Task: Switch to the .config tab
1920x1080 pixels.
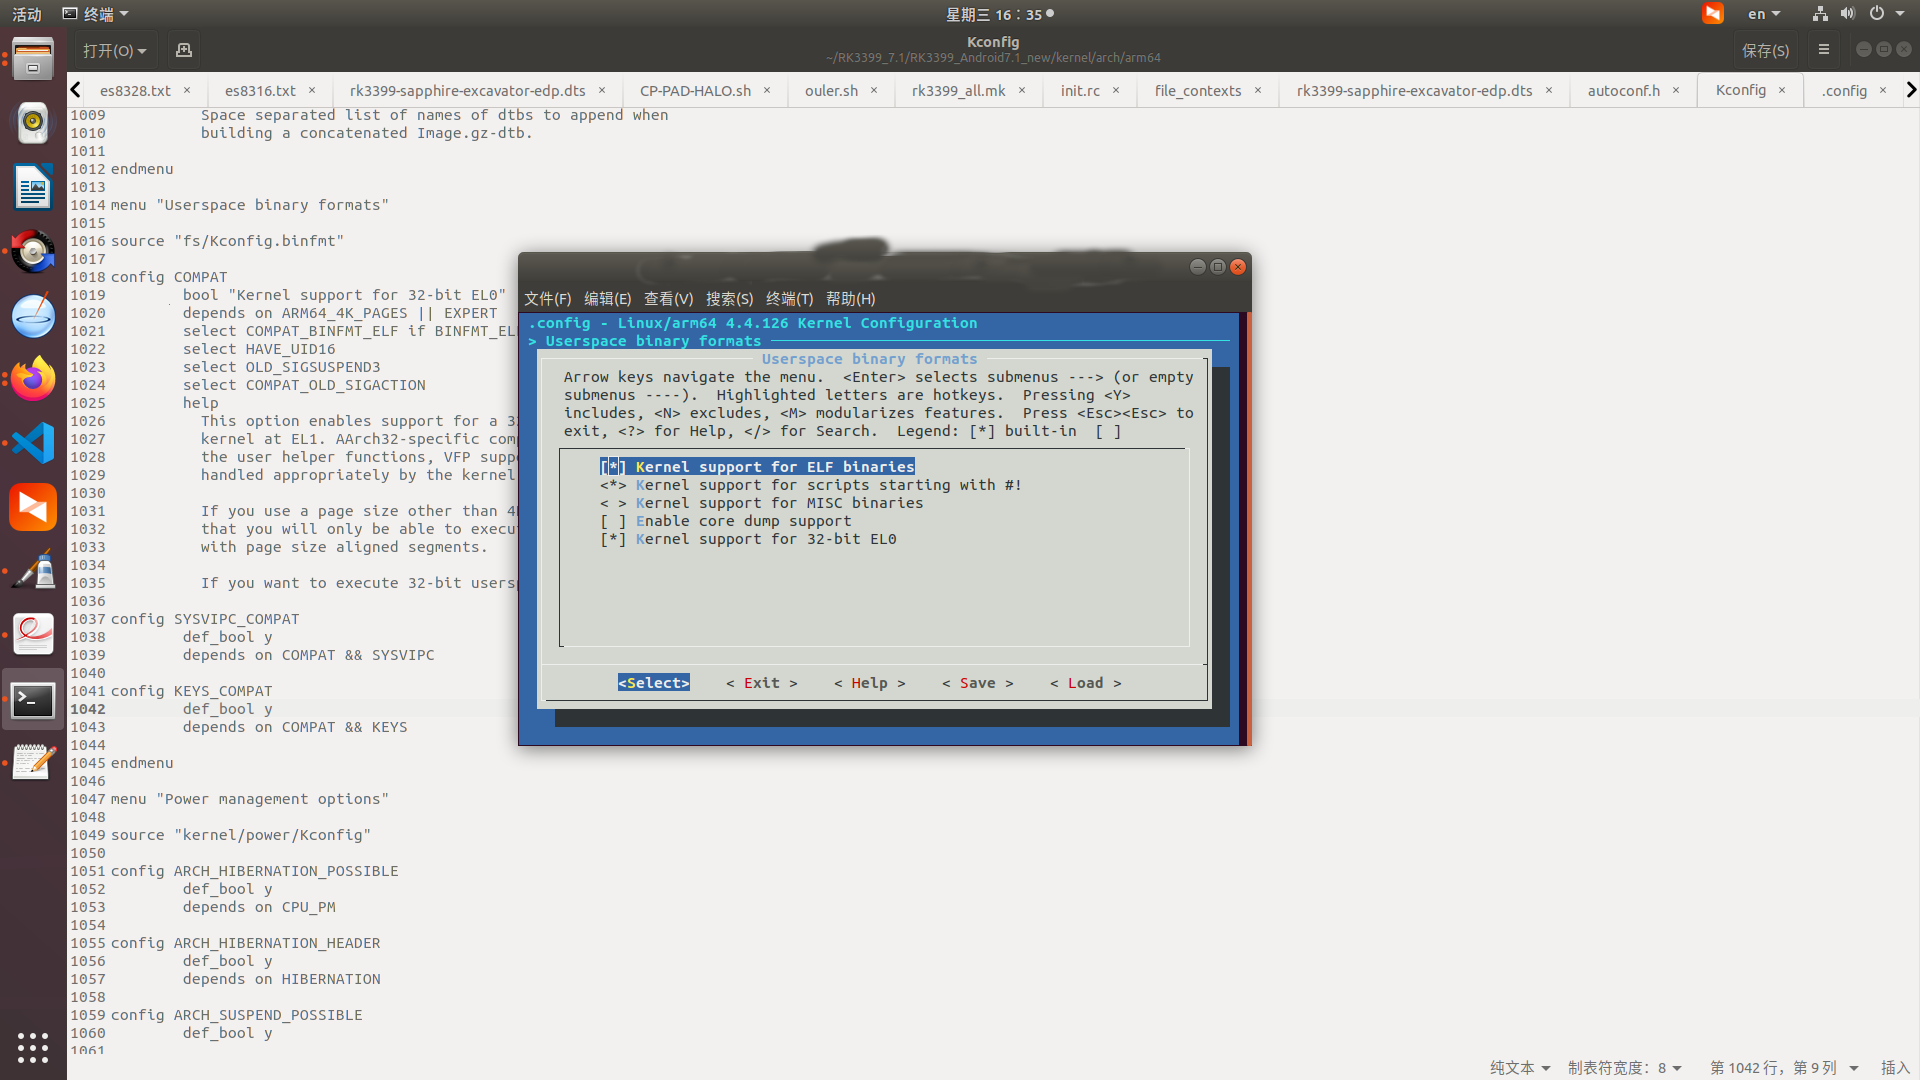Action: point(1846,90)
